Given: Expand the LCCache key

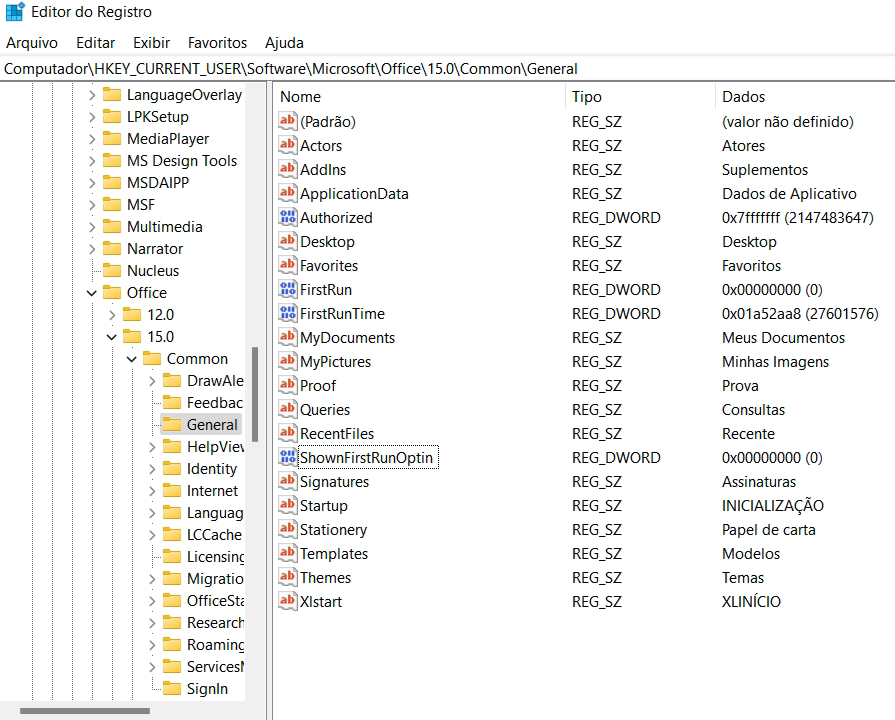Looking at the screenshot, I should [x=152, y=535].
